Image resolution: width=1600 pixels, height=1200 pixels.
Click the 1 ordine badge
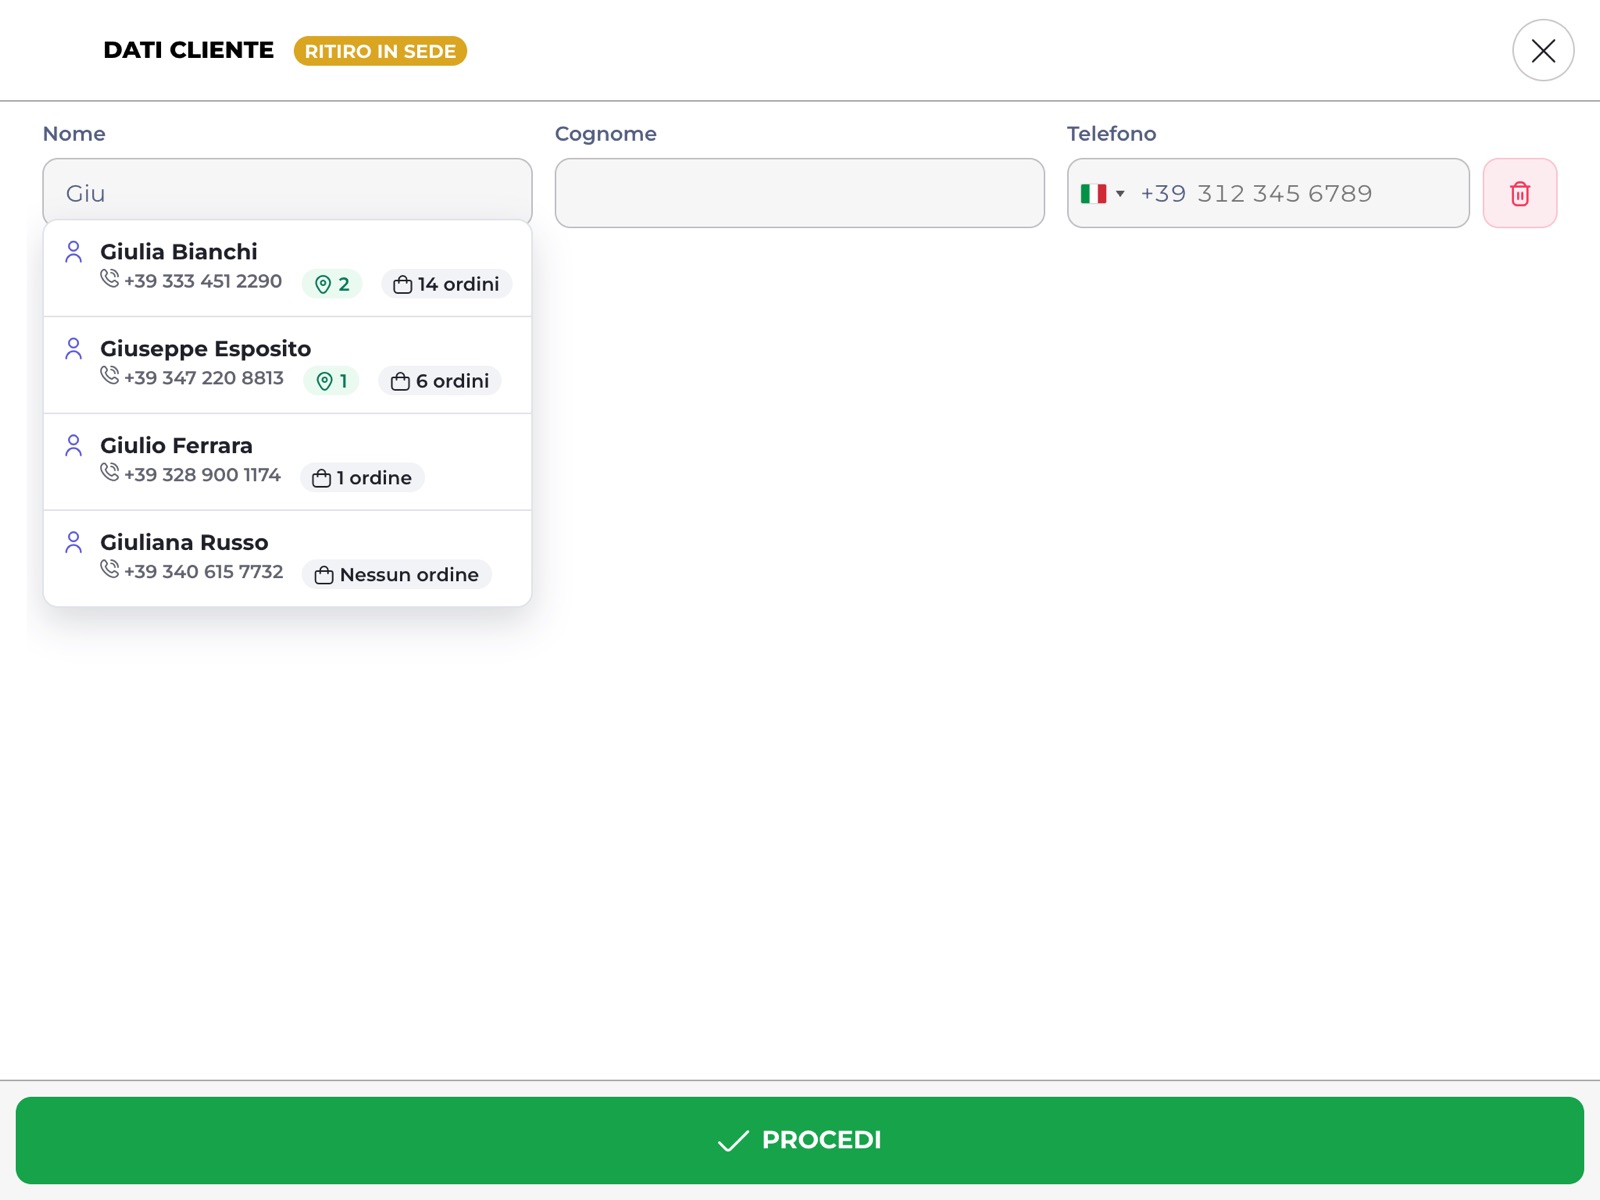click(x=362, y=478)
